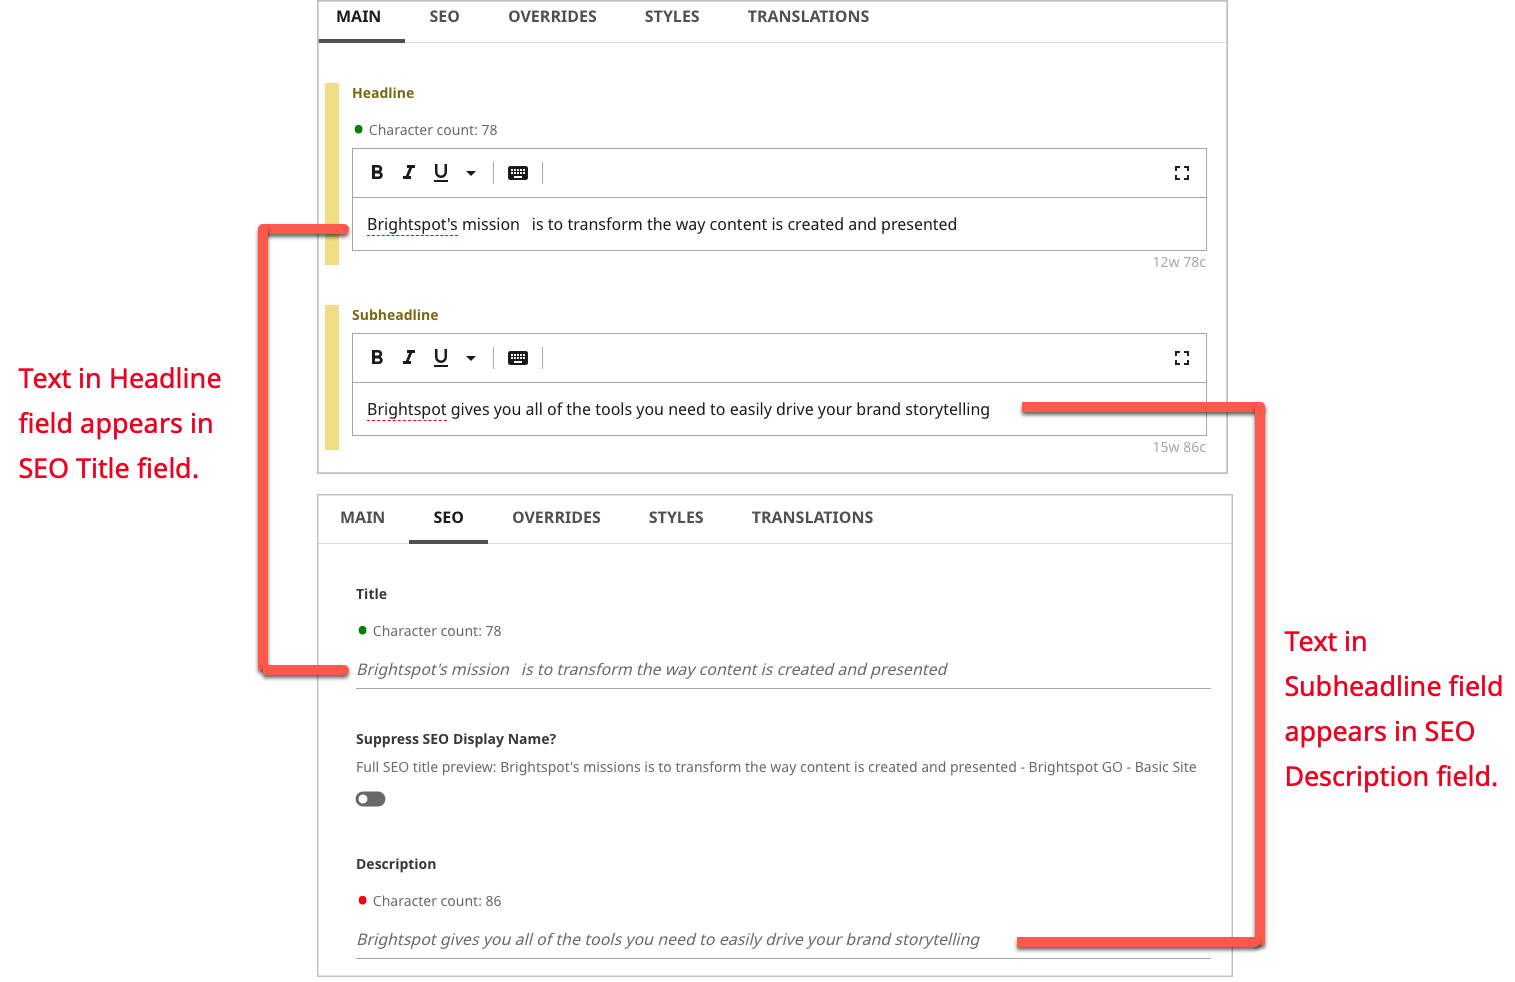Click the 'Character count: 86' indicator
Screen dimensions: 1515x982
[430, 901]
